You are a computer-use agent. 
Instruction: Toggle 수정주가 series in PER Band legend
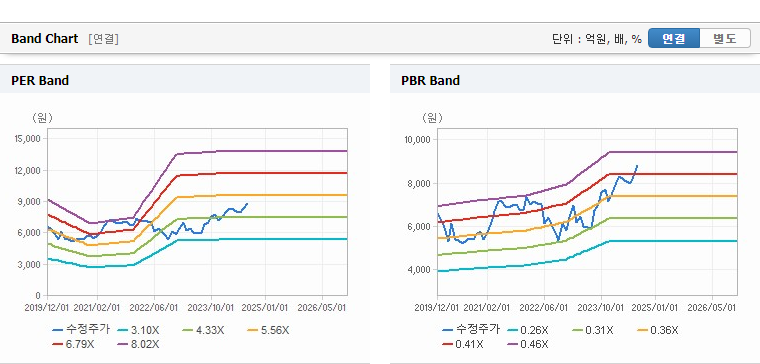(81, 330)
